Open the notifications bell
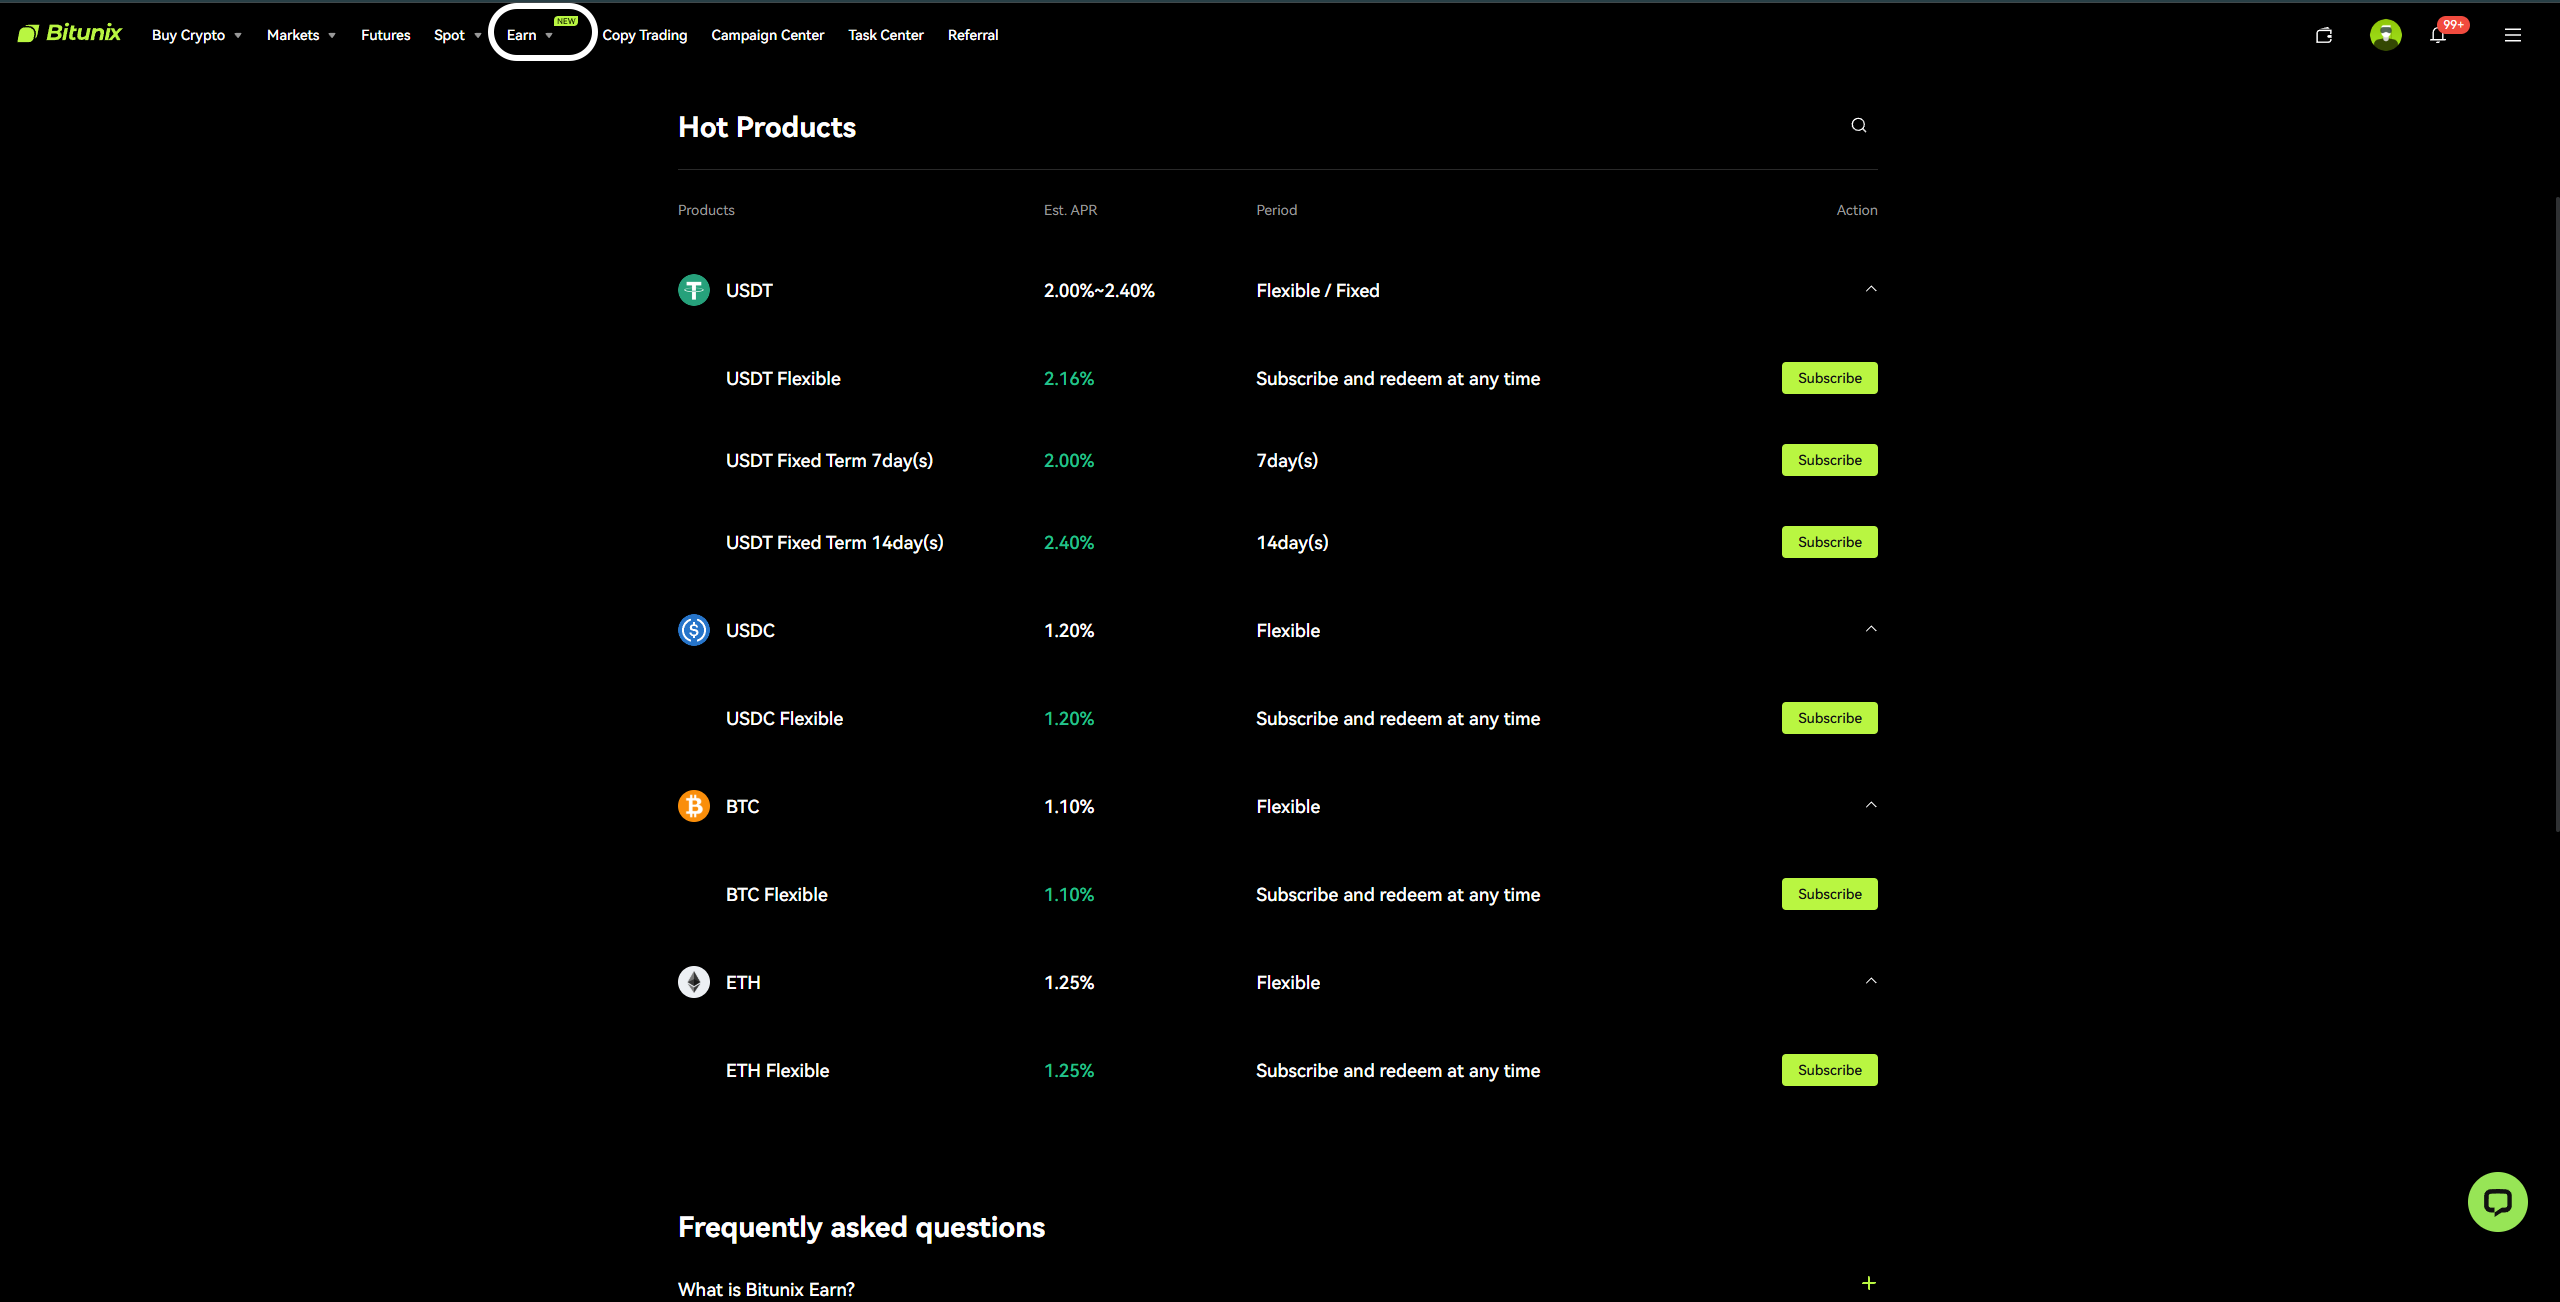The height and width of the screenshot is (1302, 2560). coord(2438,35)
